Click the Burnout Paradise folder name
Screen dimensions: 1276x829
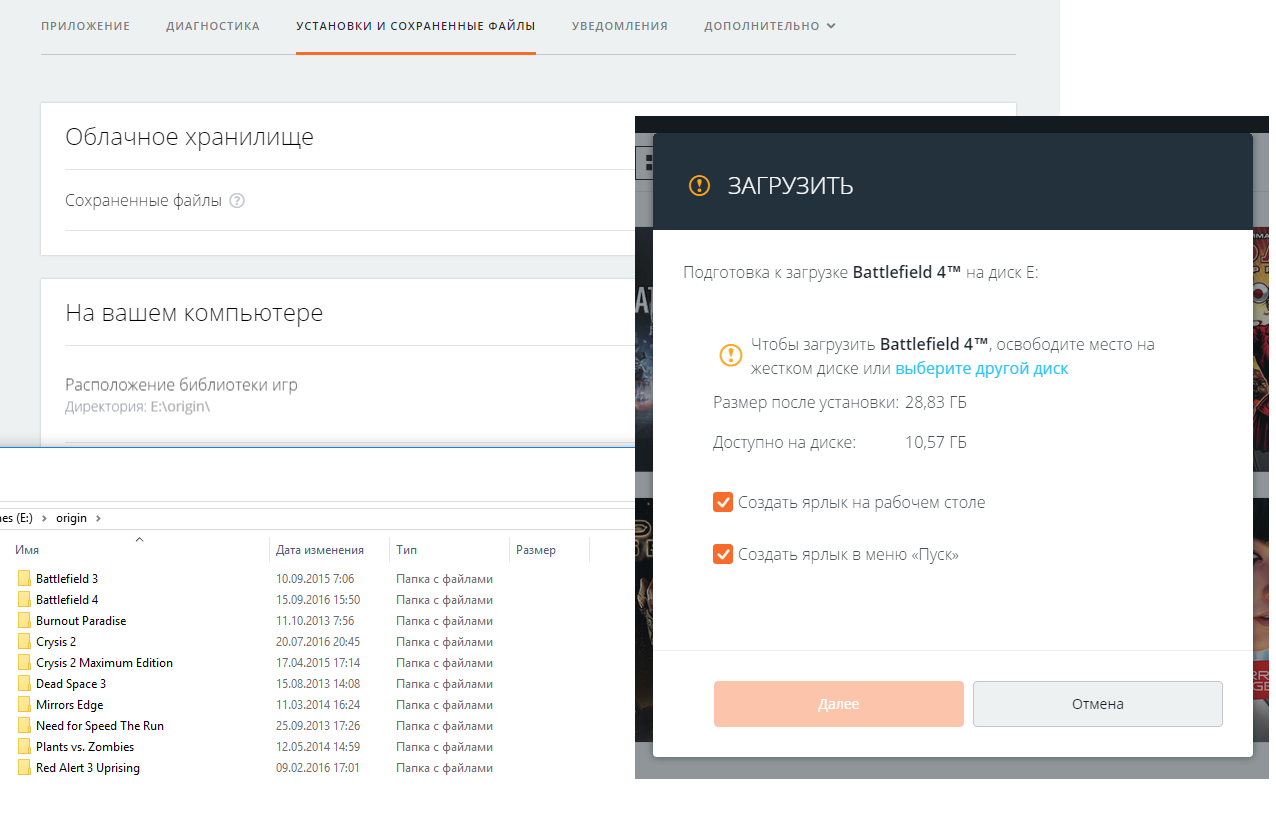[81, 620]
